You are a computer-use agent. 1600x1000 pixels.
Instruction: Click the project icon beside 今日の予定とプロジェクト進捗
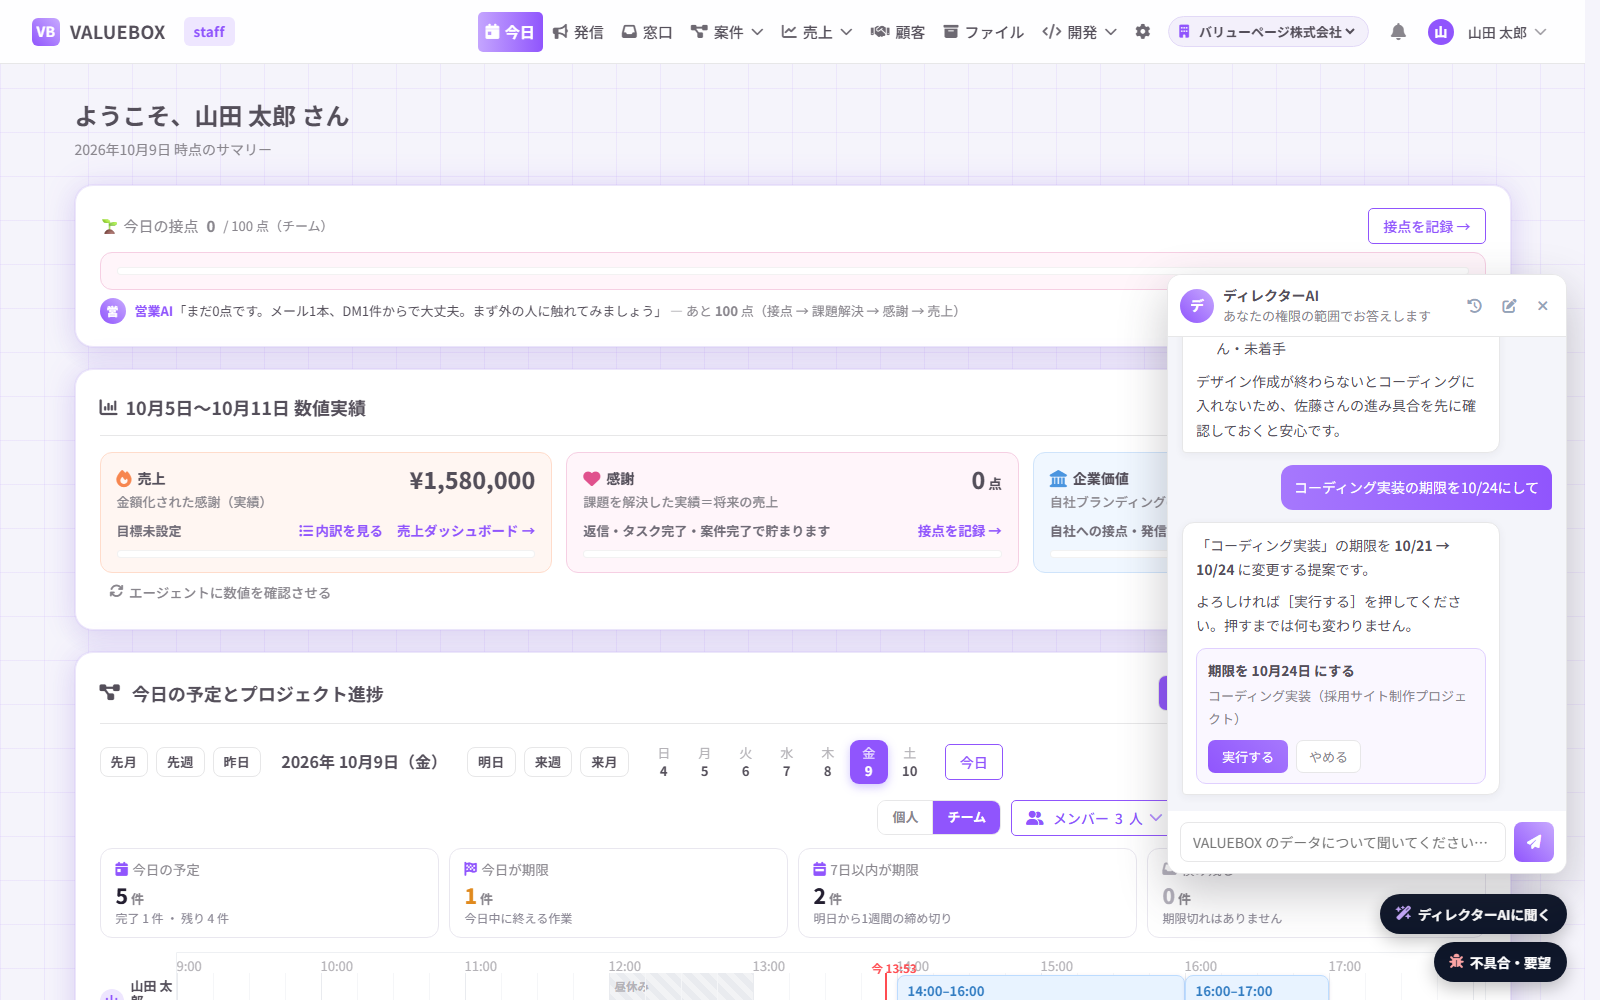pos(110,692)
